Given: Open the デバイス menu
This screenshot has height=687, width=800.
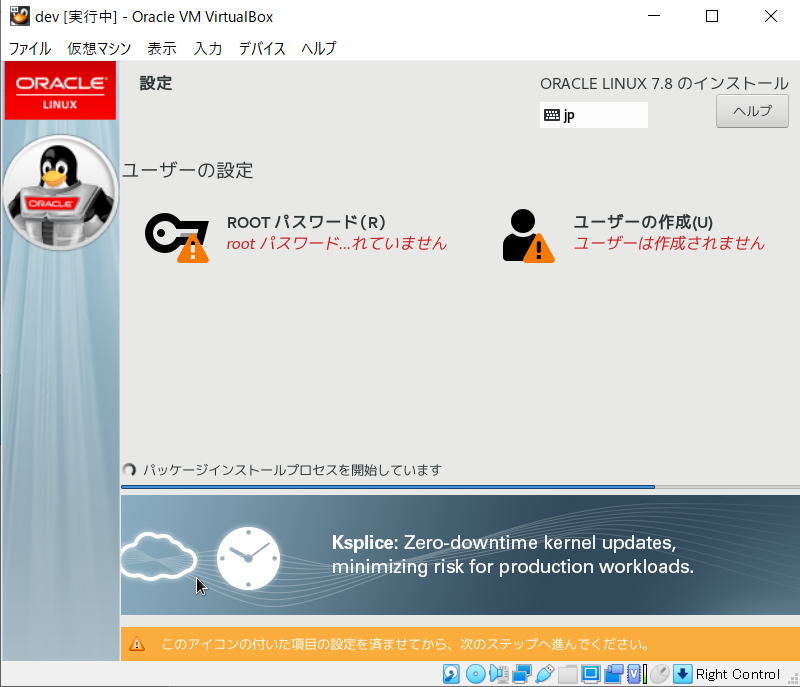Looking at the screenshot, I should [x=262, y=48].
